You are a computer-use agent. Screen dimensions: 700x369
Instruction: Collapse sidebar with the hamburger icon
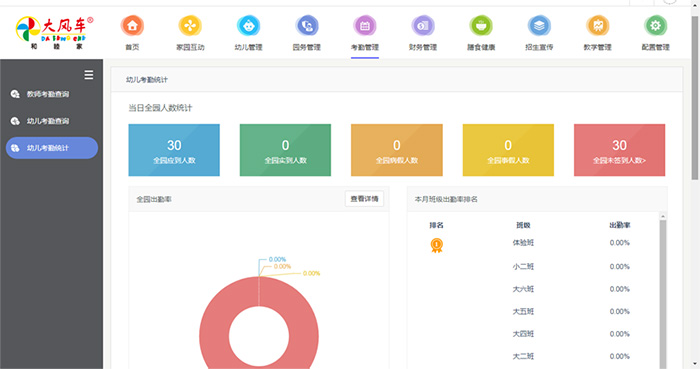click(89, 75)
